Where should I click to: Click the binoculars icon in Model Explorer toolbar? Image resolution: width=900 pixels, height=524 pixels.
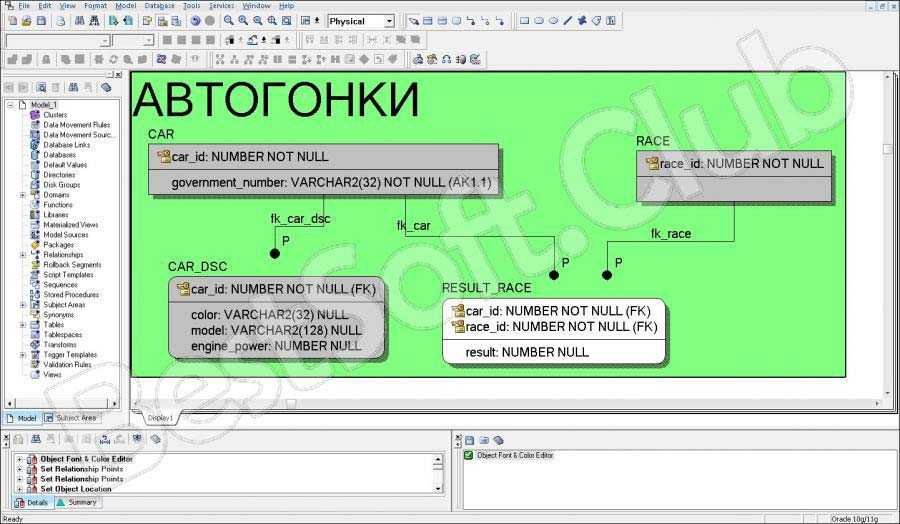click(x=73, y=87)
